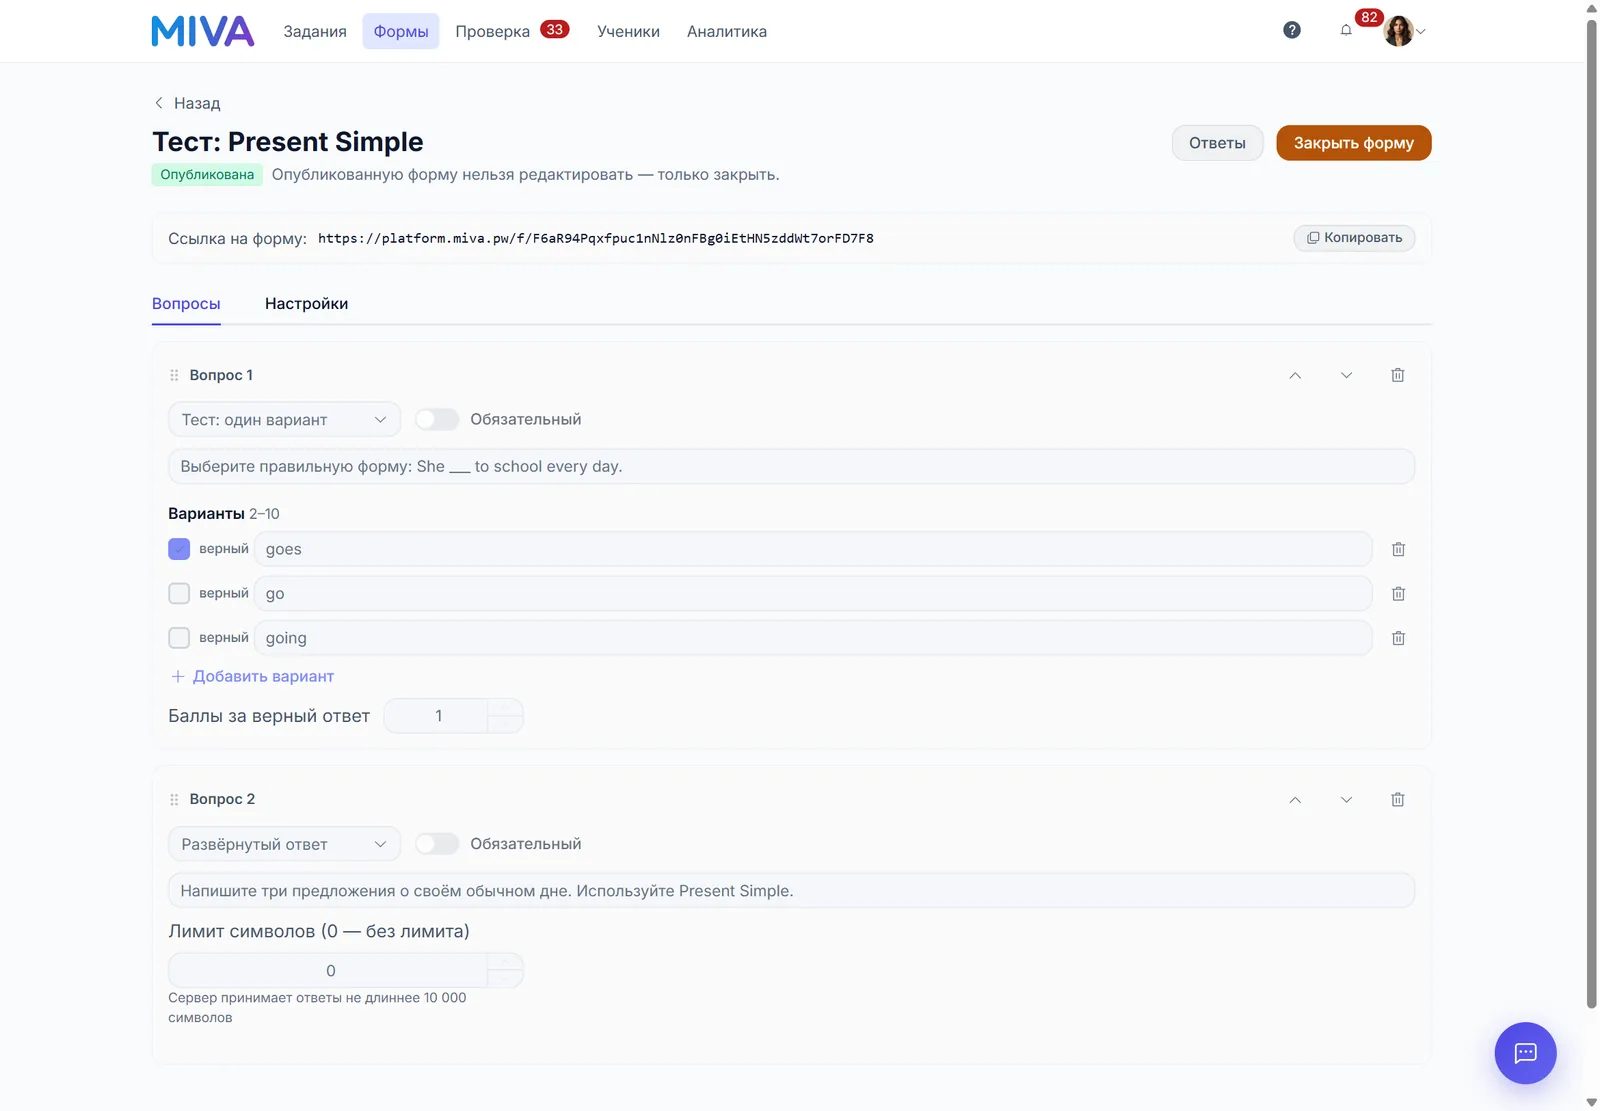The height and width of the screenshot is (1111, 1600).
Task: Switch to the Настройки tab
Action: [x=306, y=303]
